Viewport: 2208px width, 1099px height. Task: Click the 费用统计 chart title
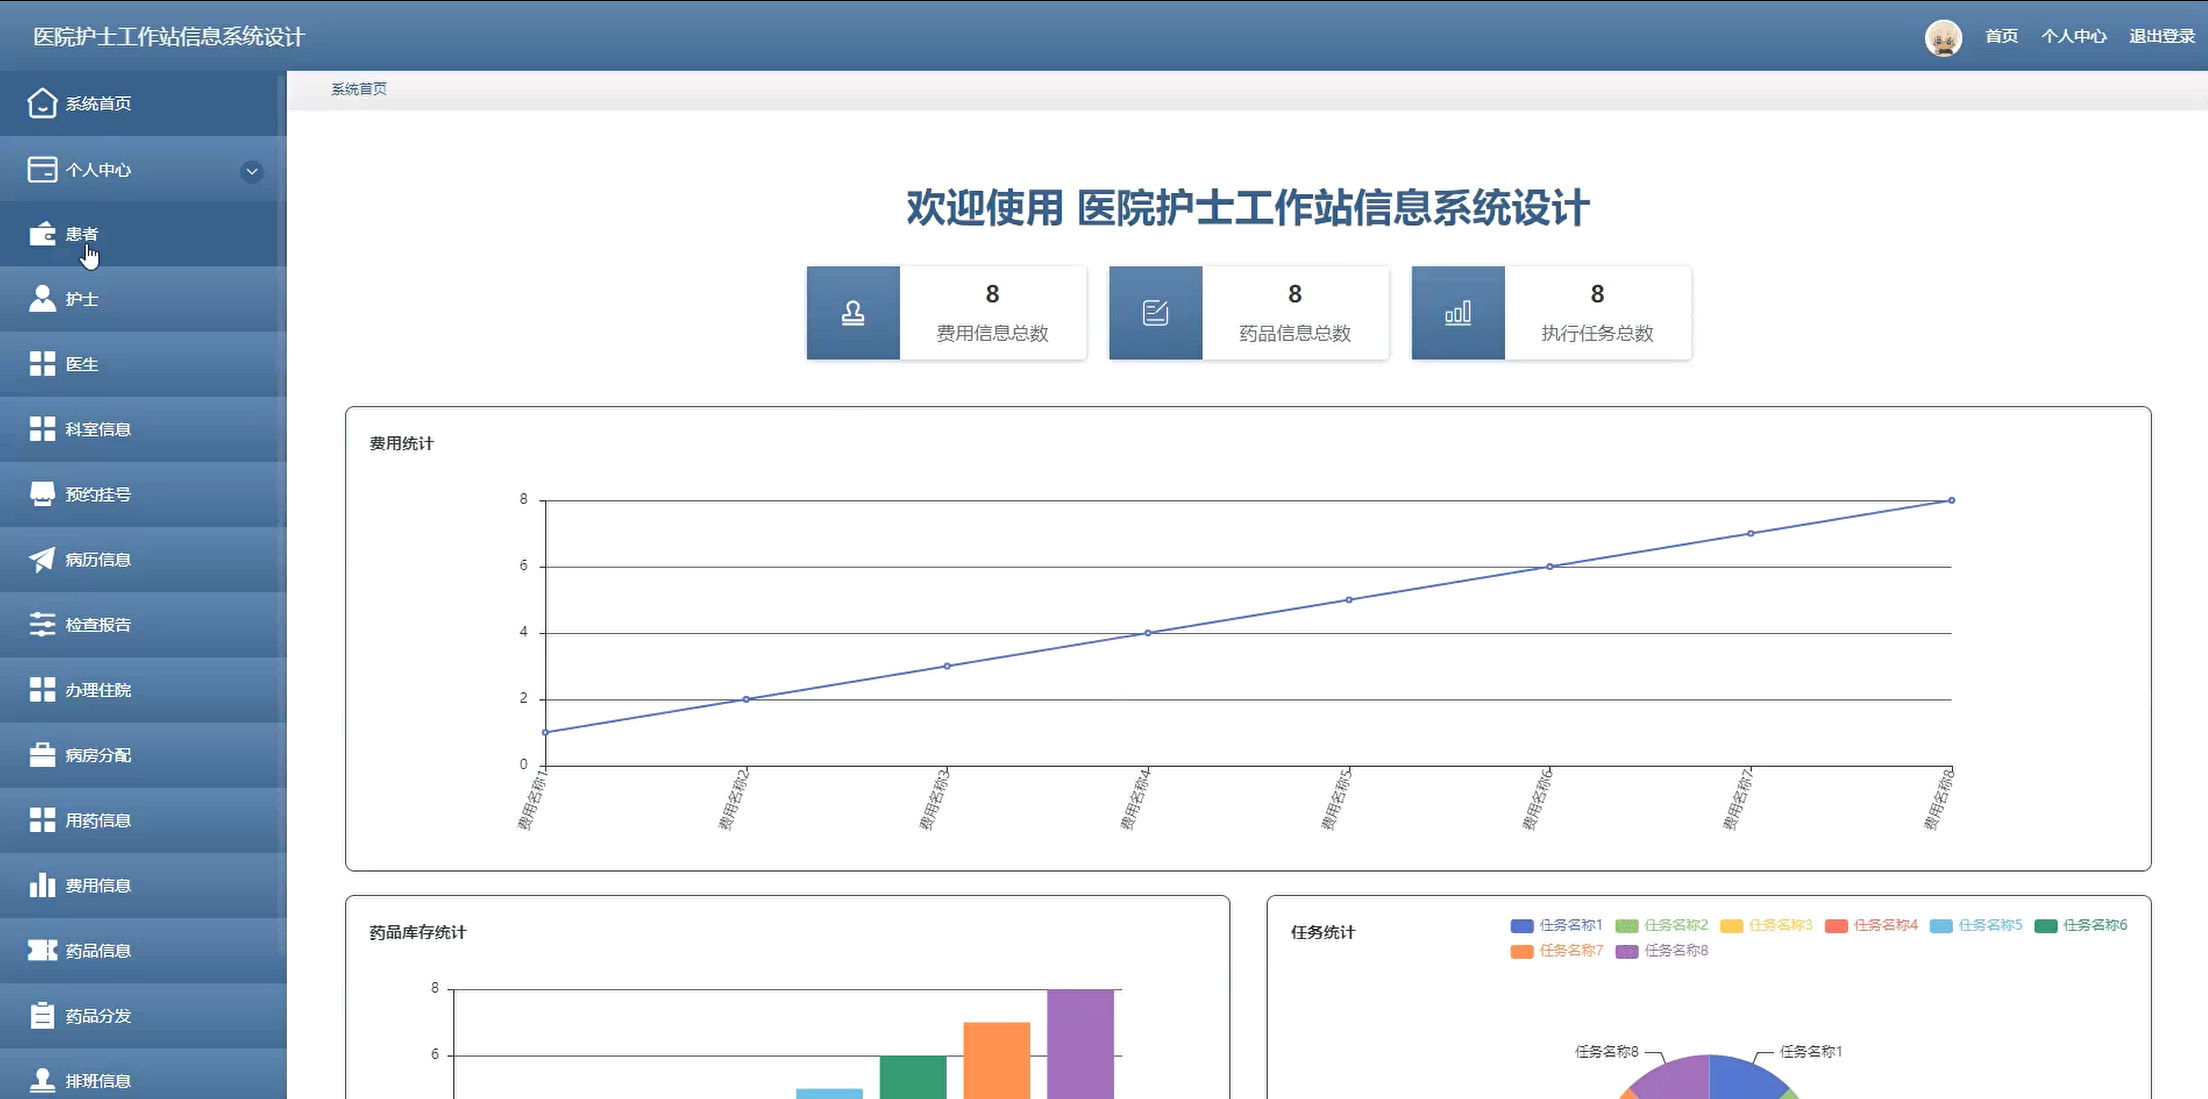401,443
